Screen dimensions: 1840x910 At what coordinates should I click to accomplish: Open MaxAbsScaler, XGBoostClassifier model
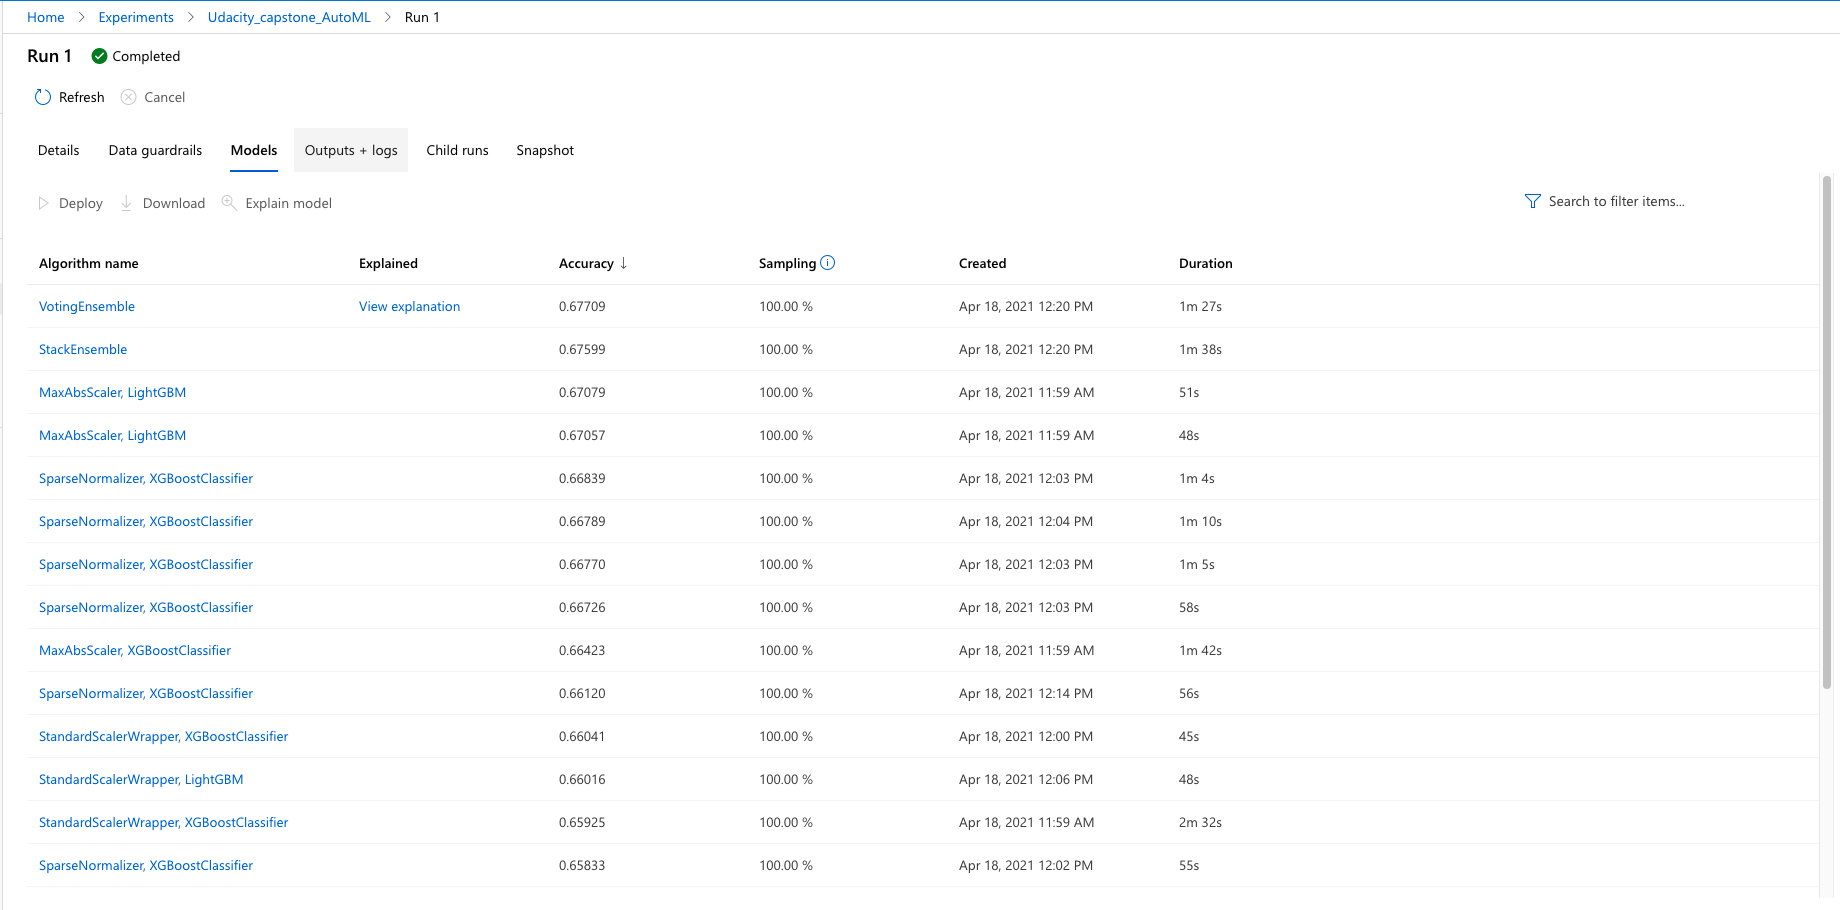pos(135,650)
